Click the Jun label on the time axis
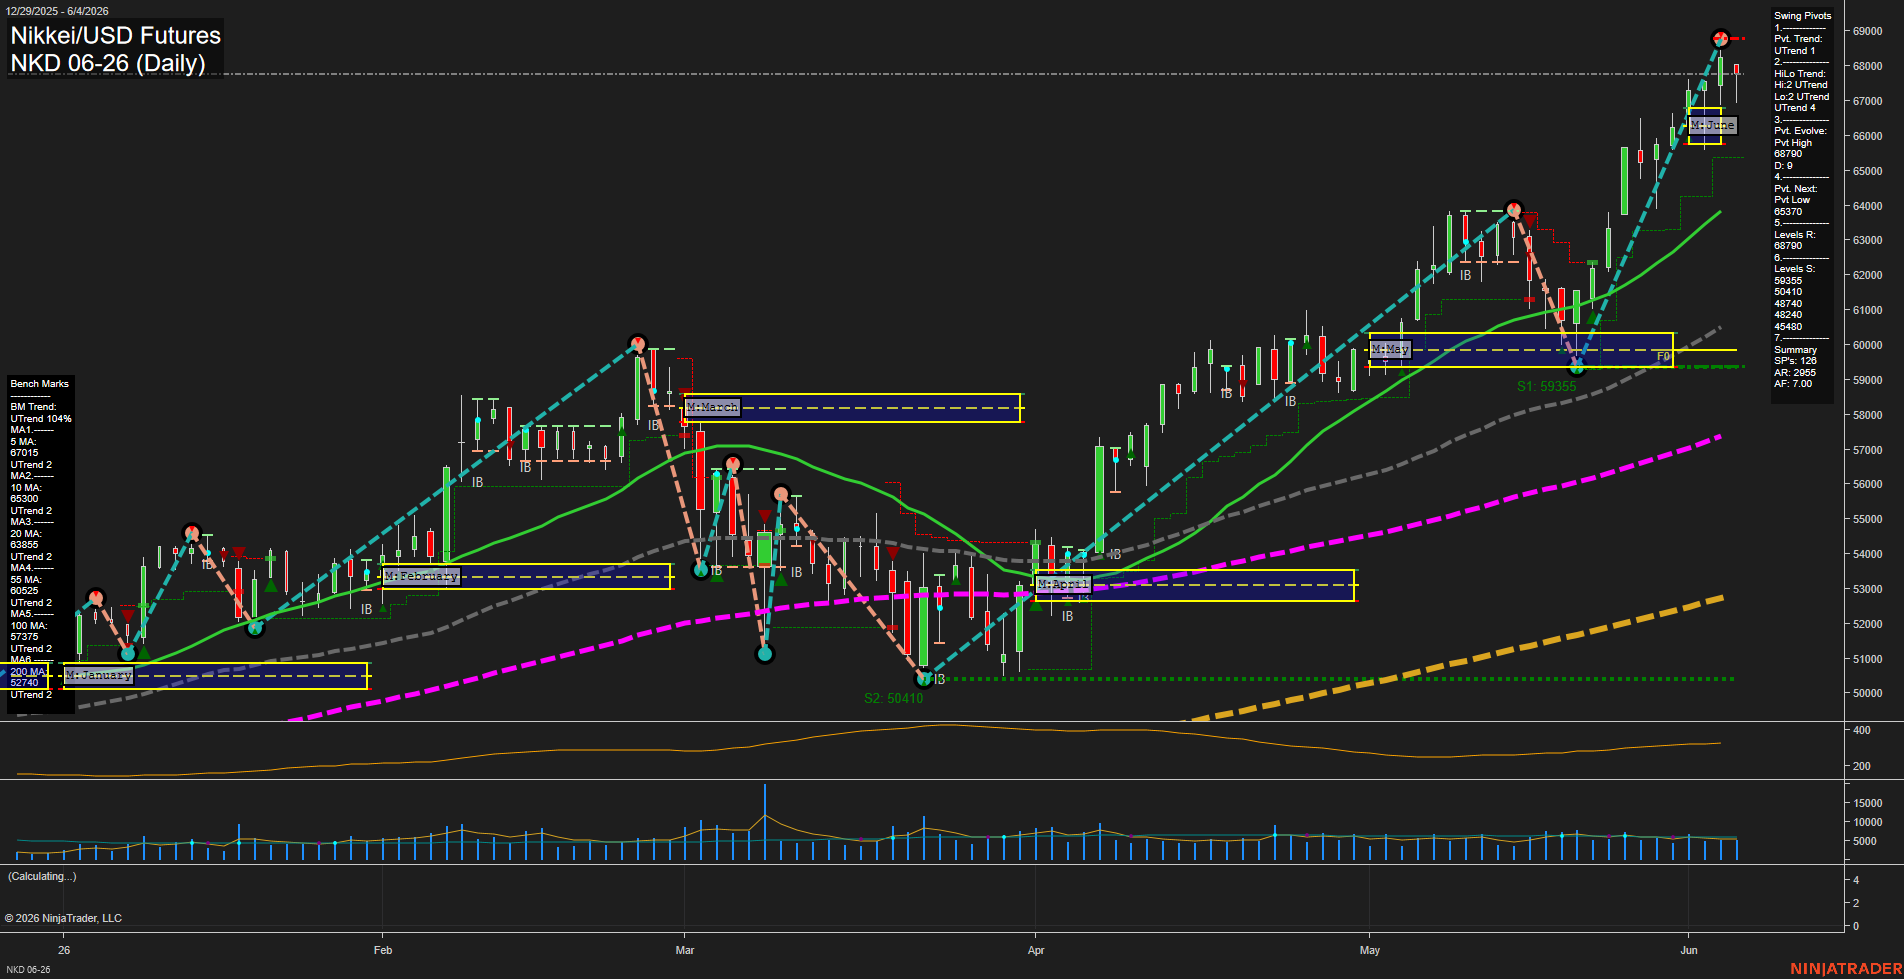1904x979 pixels. coord(1689,950)
